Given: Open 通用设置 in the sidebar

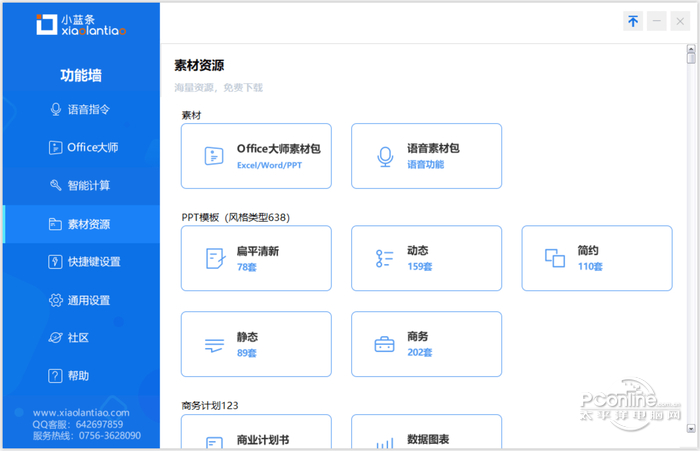Looking at the screenshot, I should 81,300.
